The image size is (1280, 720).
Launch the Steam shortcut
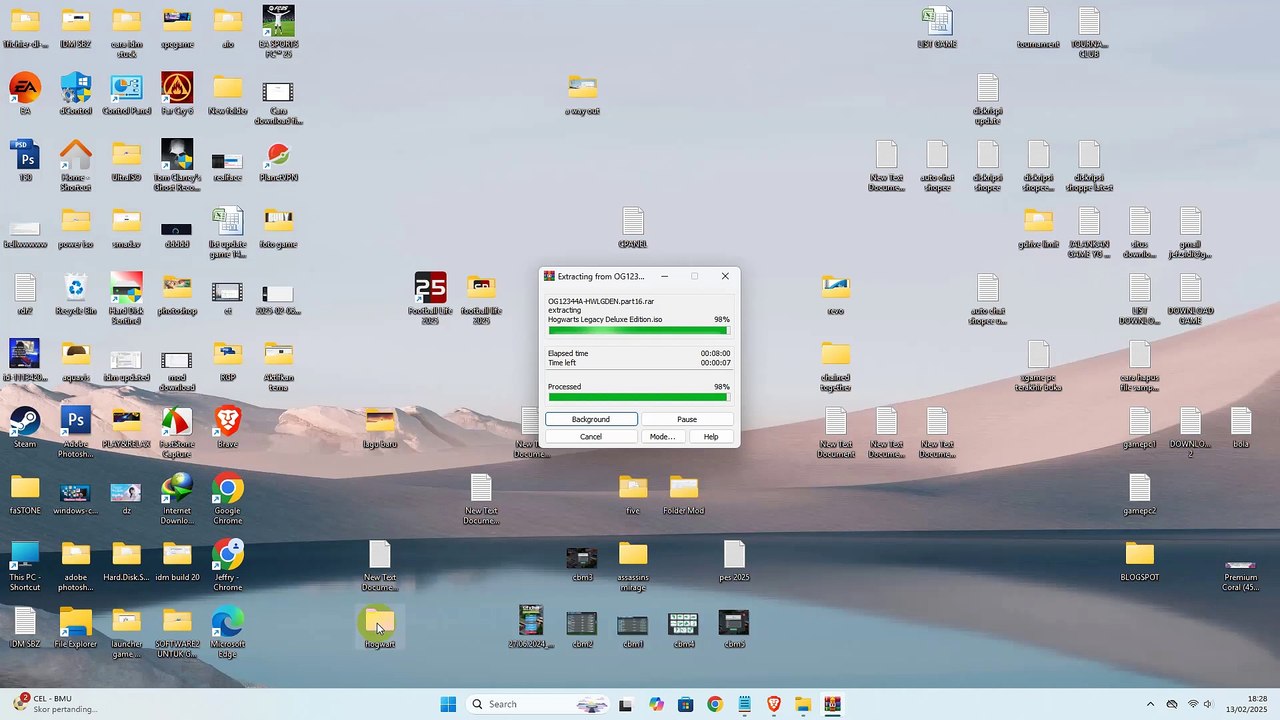coord(25,427)
